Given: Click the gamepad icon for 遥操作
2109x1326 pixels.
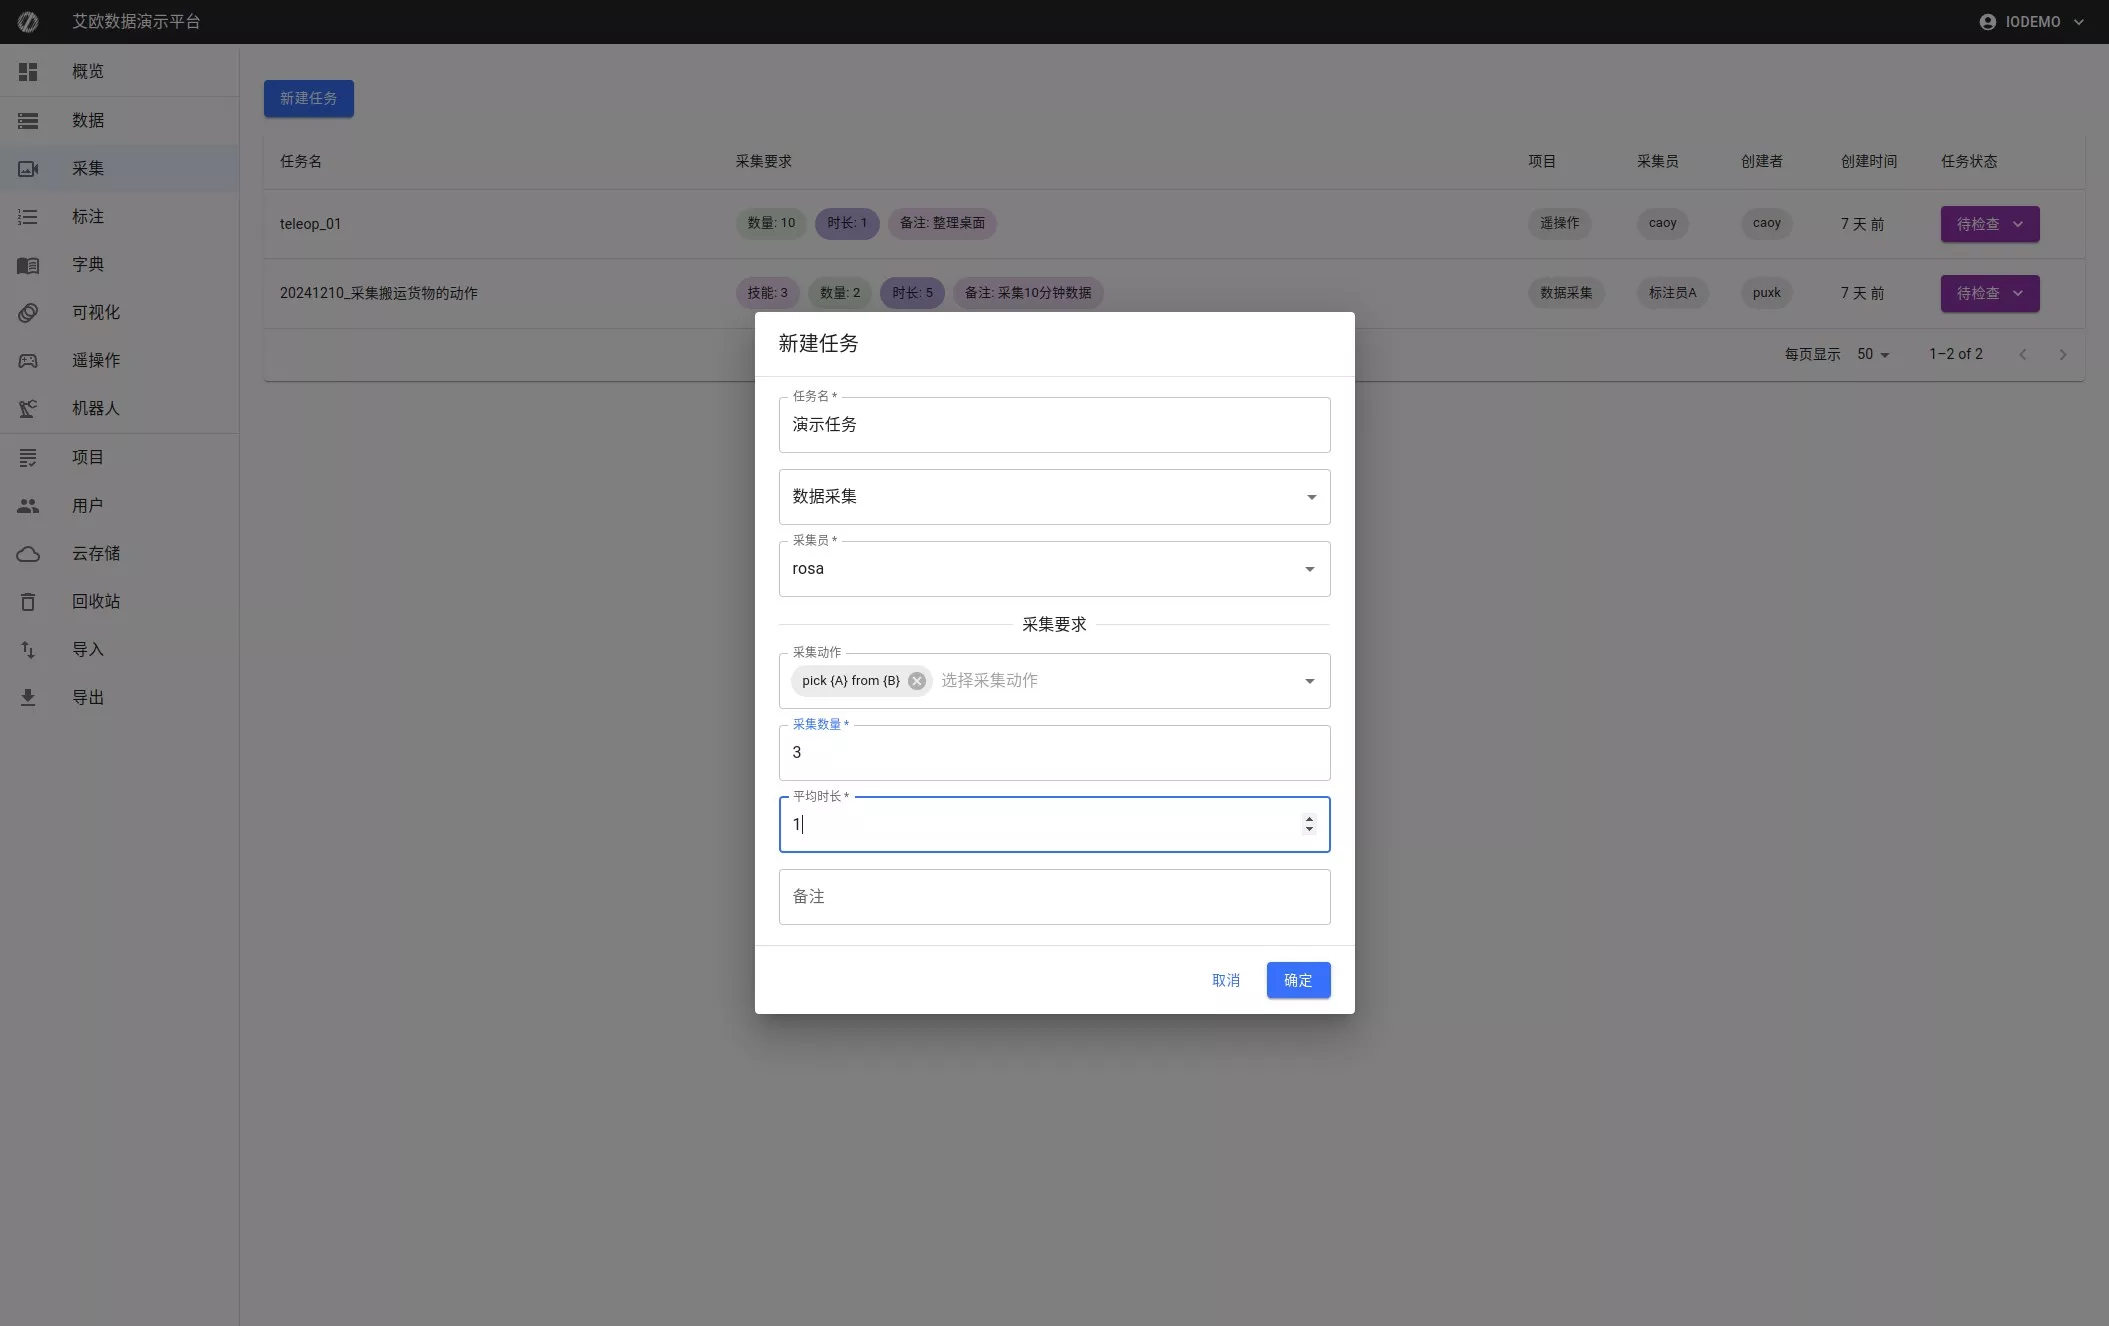Looking at the screenshot, I should pyautogui.click(x=28, y=361).
